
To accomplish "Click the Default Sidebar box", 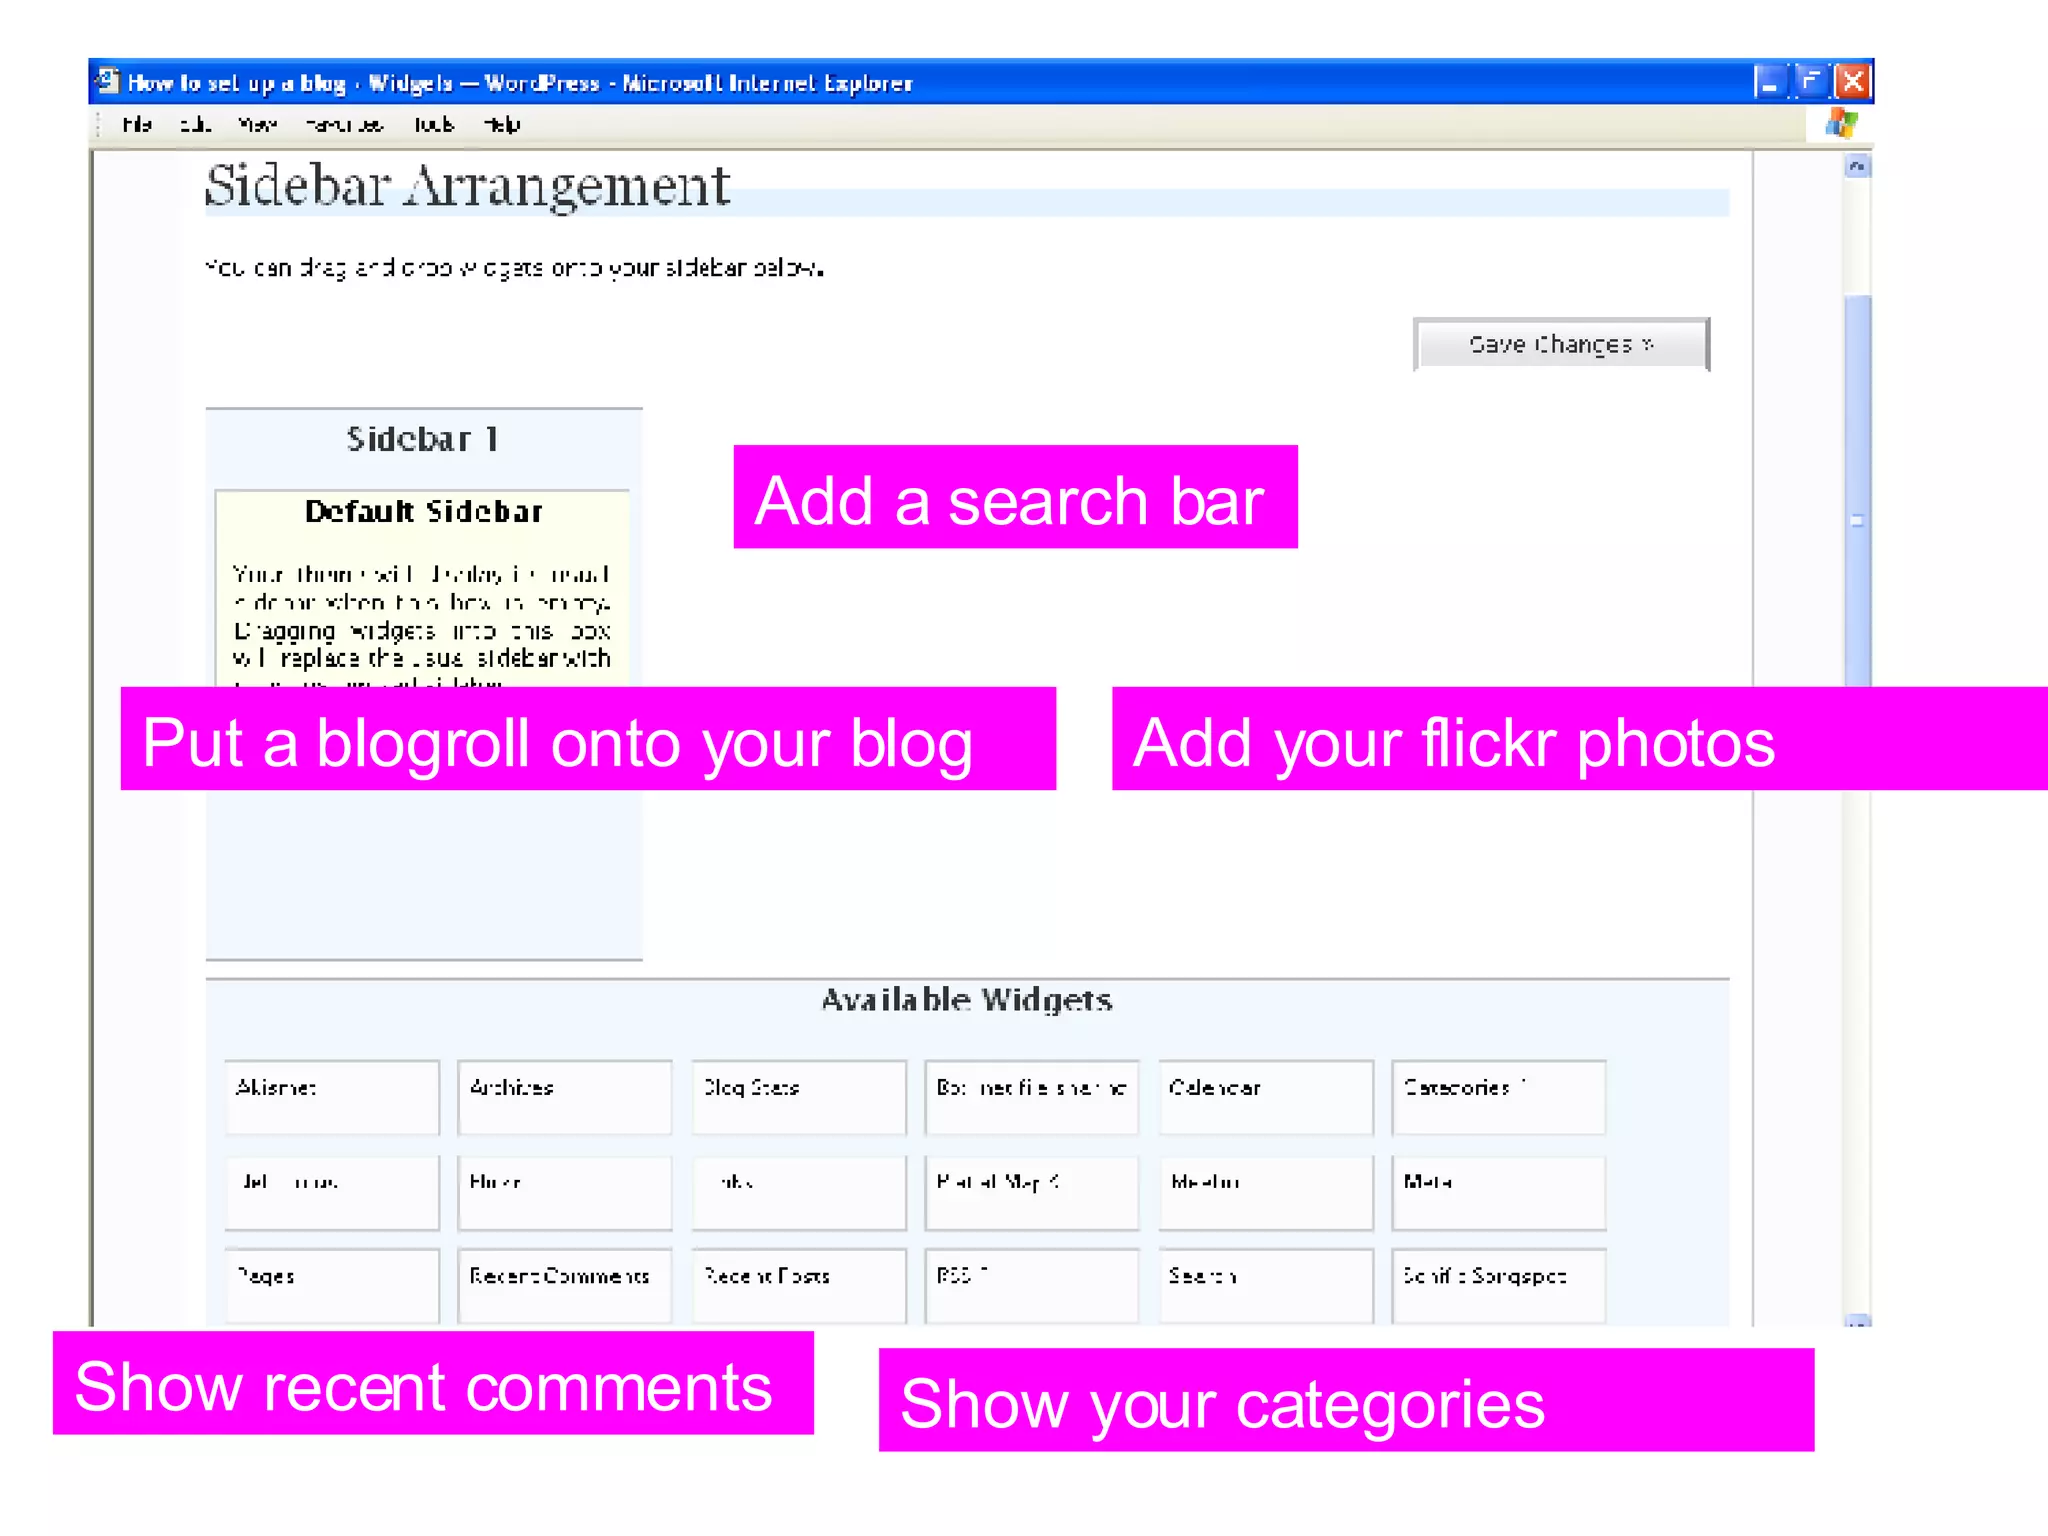I will [x=423, y=588].
